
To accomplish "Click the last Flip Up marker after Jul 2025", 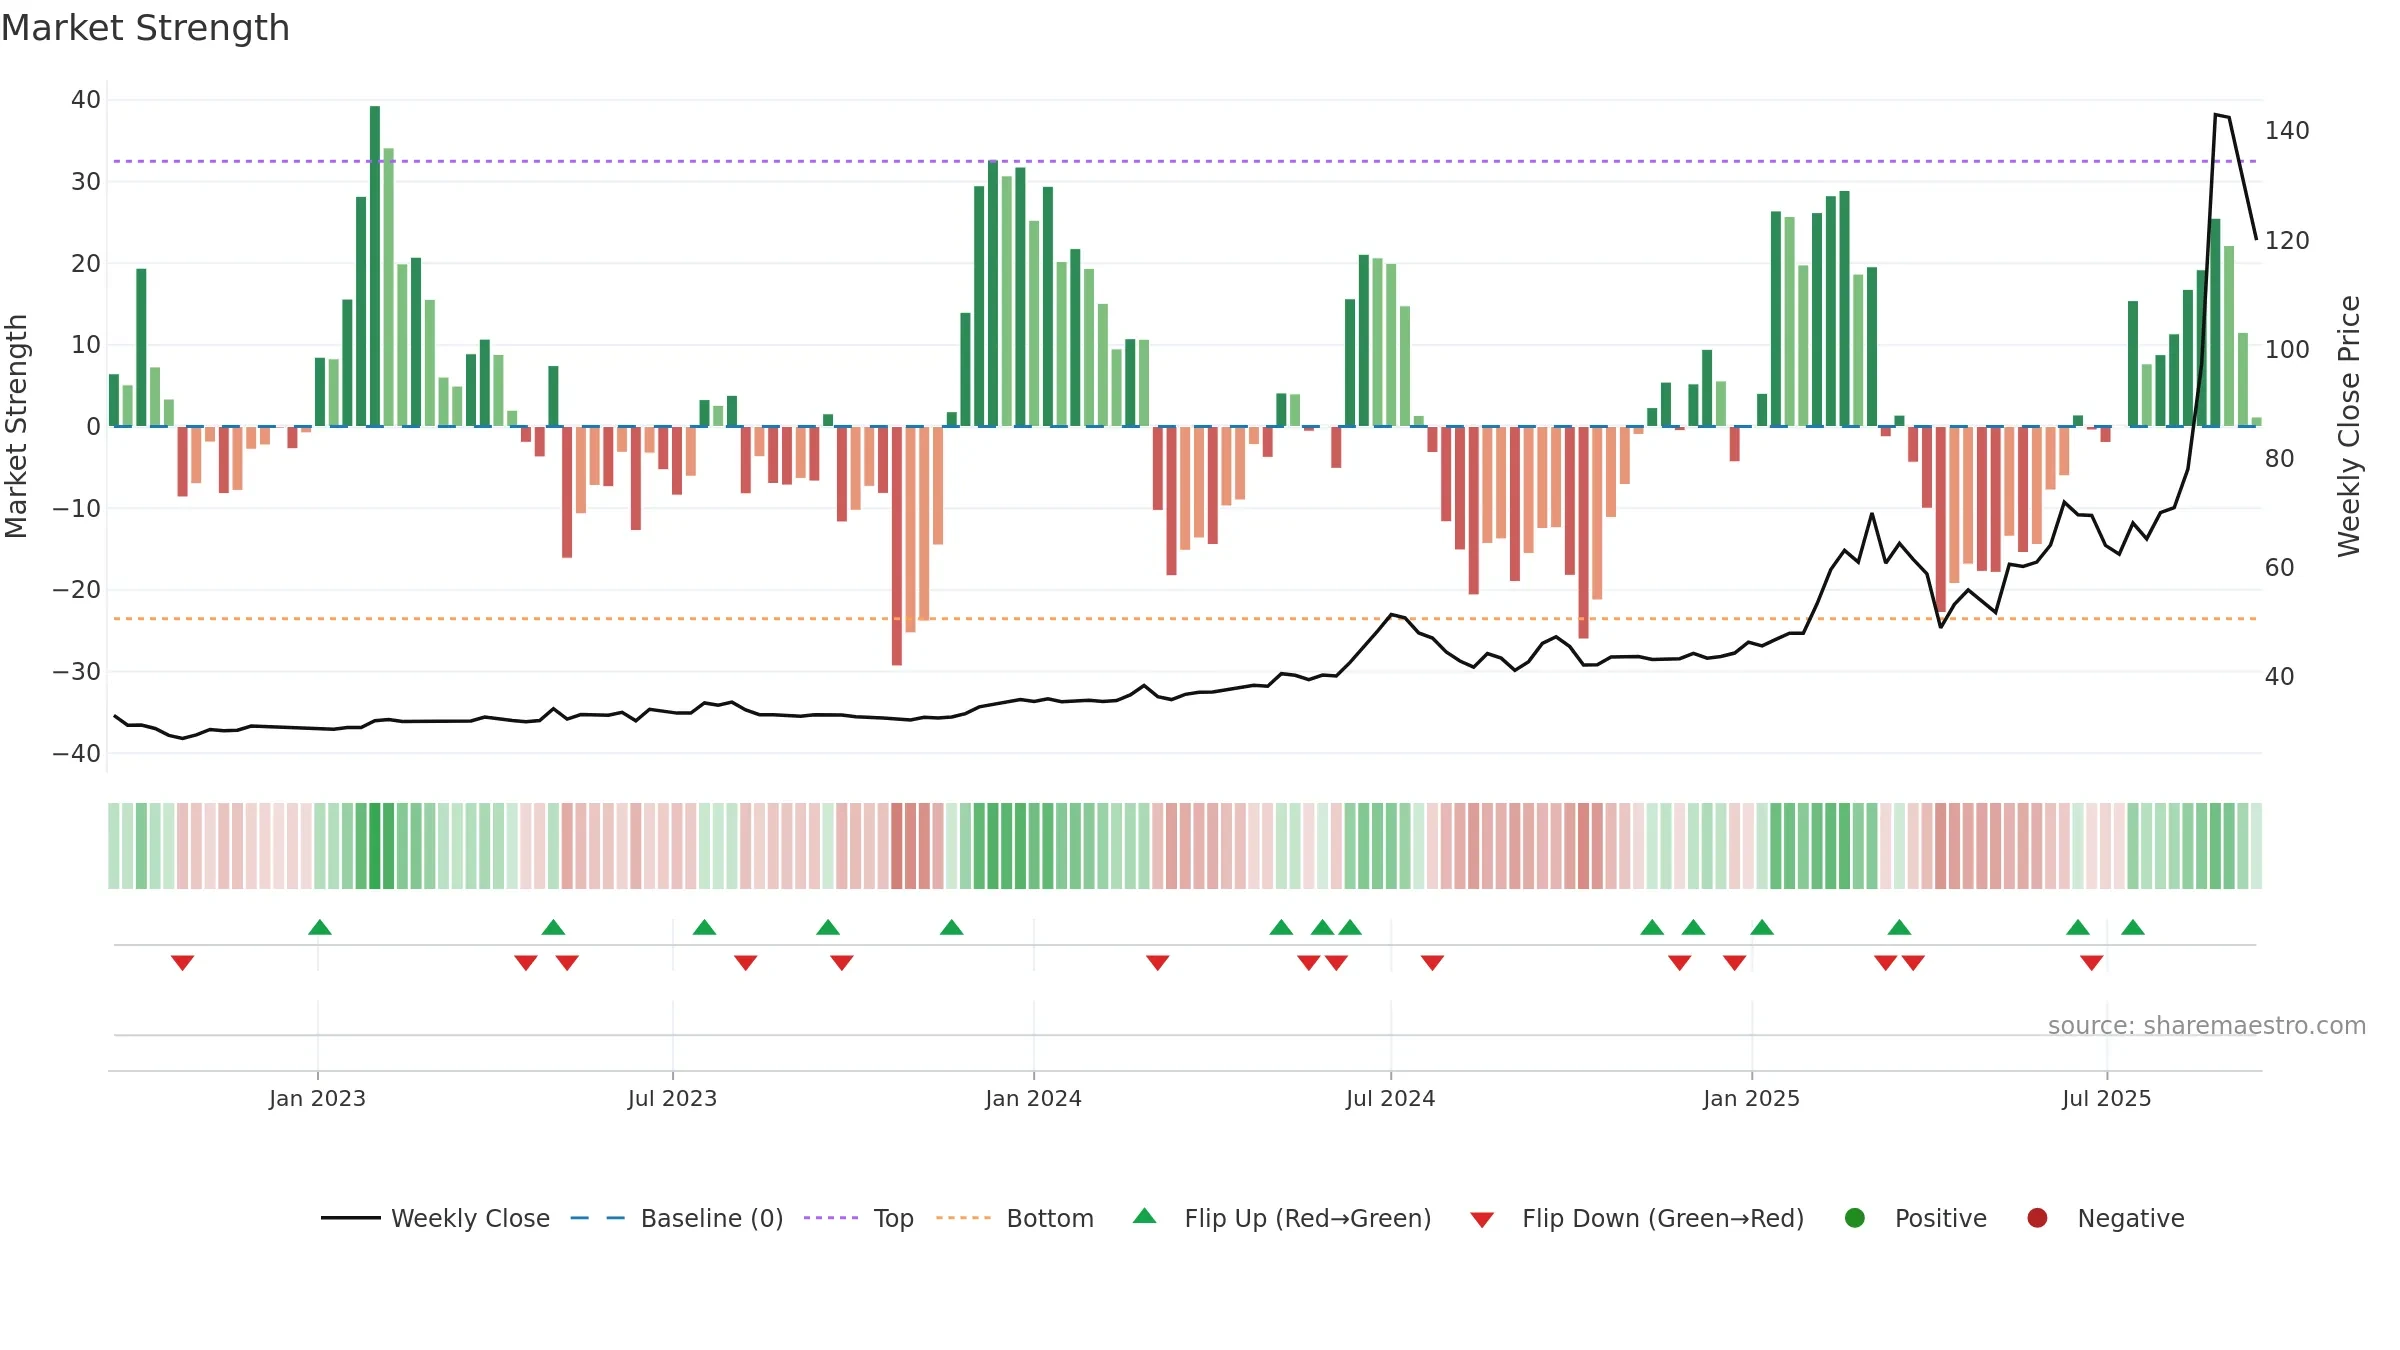I will pos(2133,927).
